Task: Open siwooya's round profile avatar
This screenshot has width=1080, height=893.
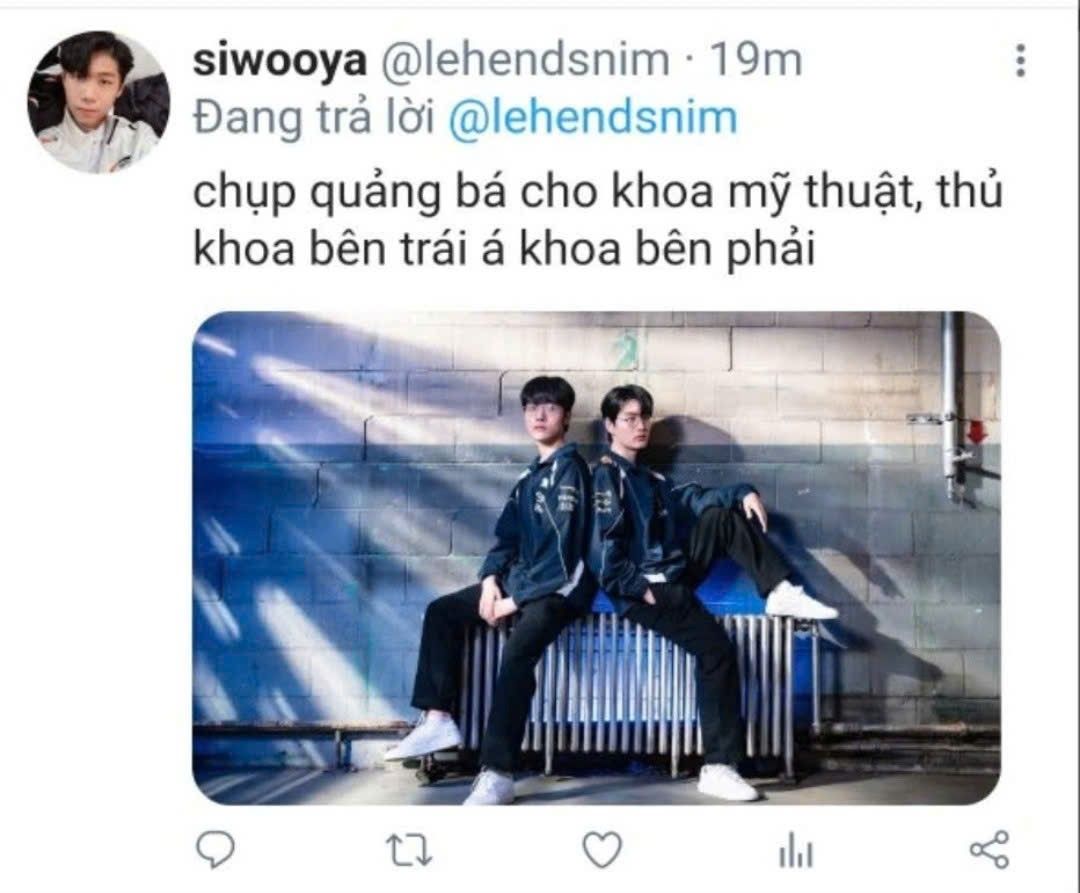Action: (98, 101)
